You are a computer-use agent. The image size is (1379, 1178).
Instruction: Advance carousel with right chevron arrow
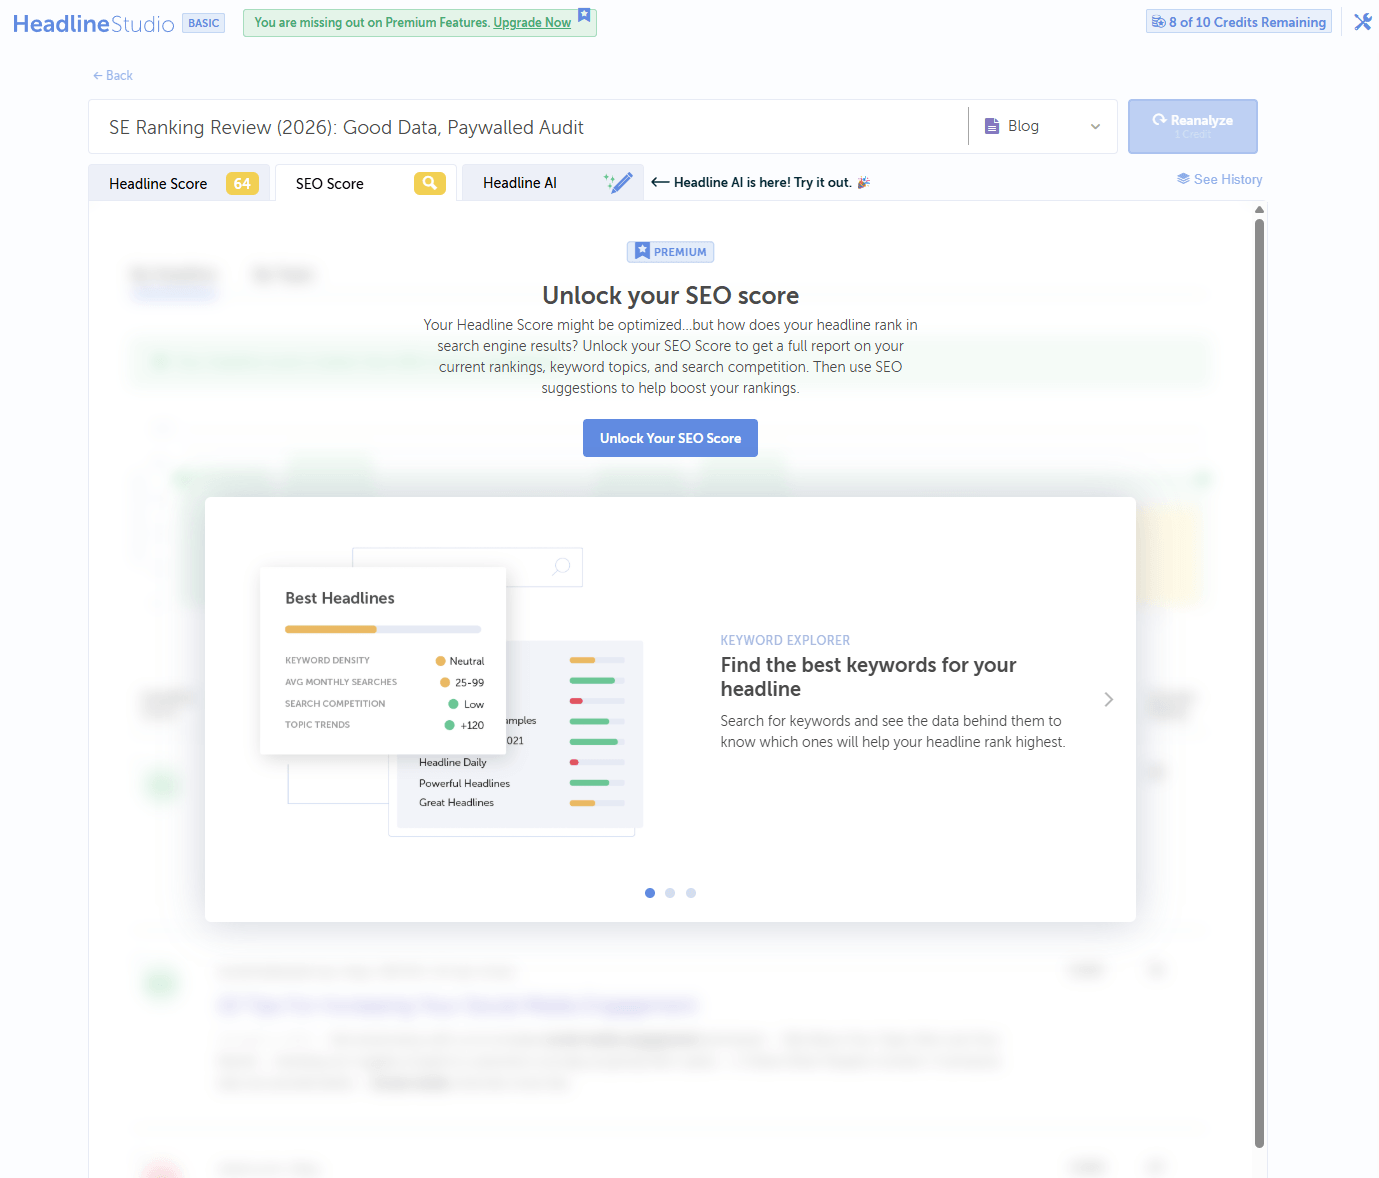(x=1108, y=699)
